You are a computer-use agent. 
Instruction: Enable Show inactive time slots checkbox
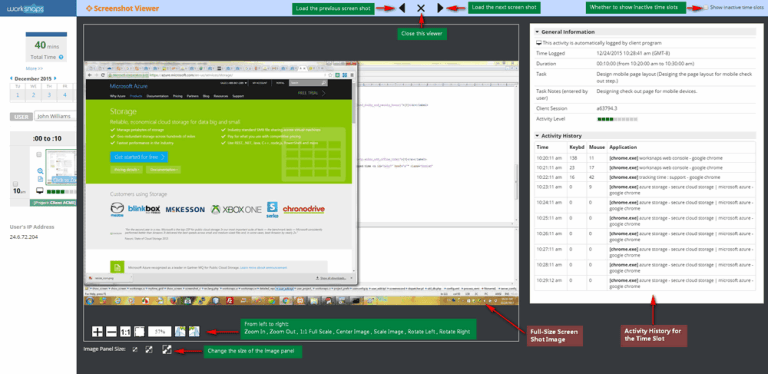click(705, 8)
